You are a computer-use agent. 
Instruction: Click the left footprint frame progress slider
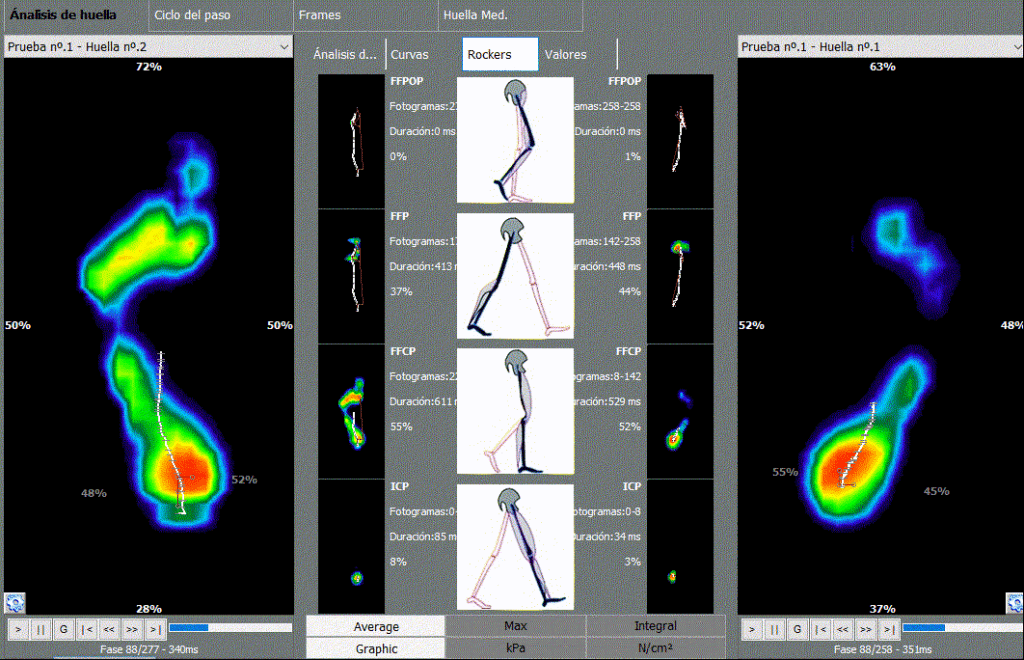click(x=229, y=628)
